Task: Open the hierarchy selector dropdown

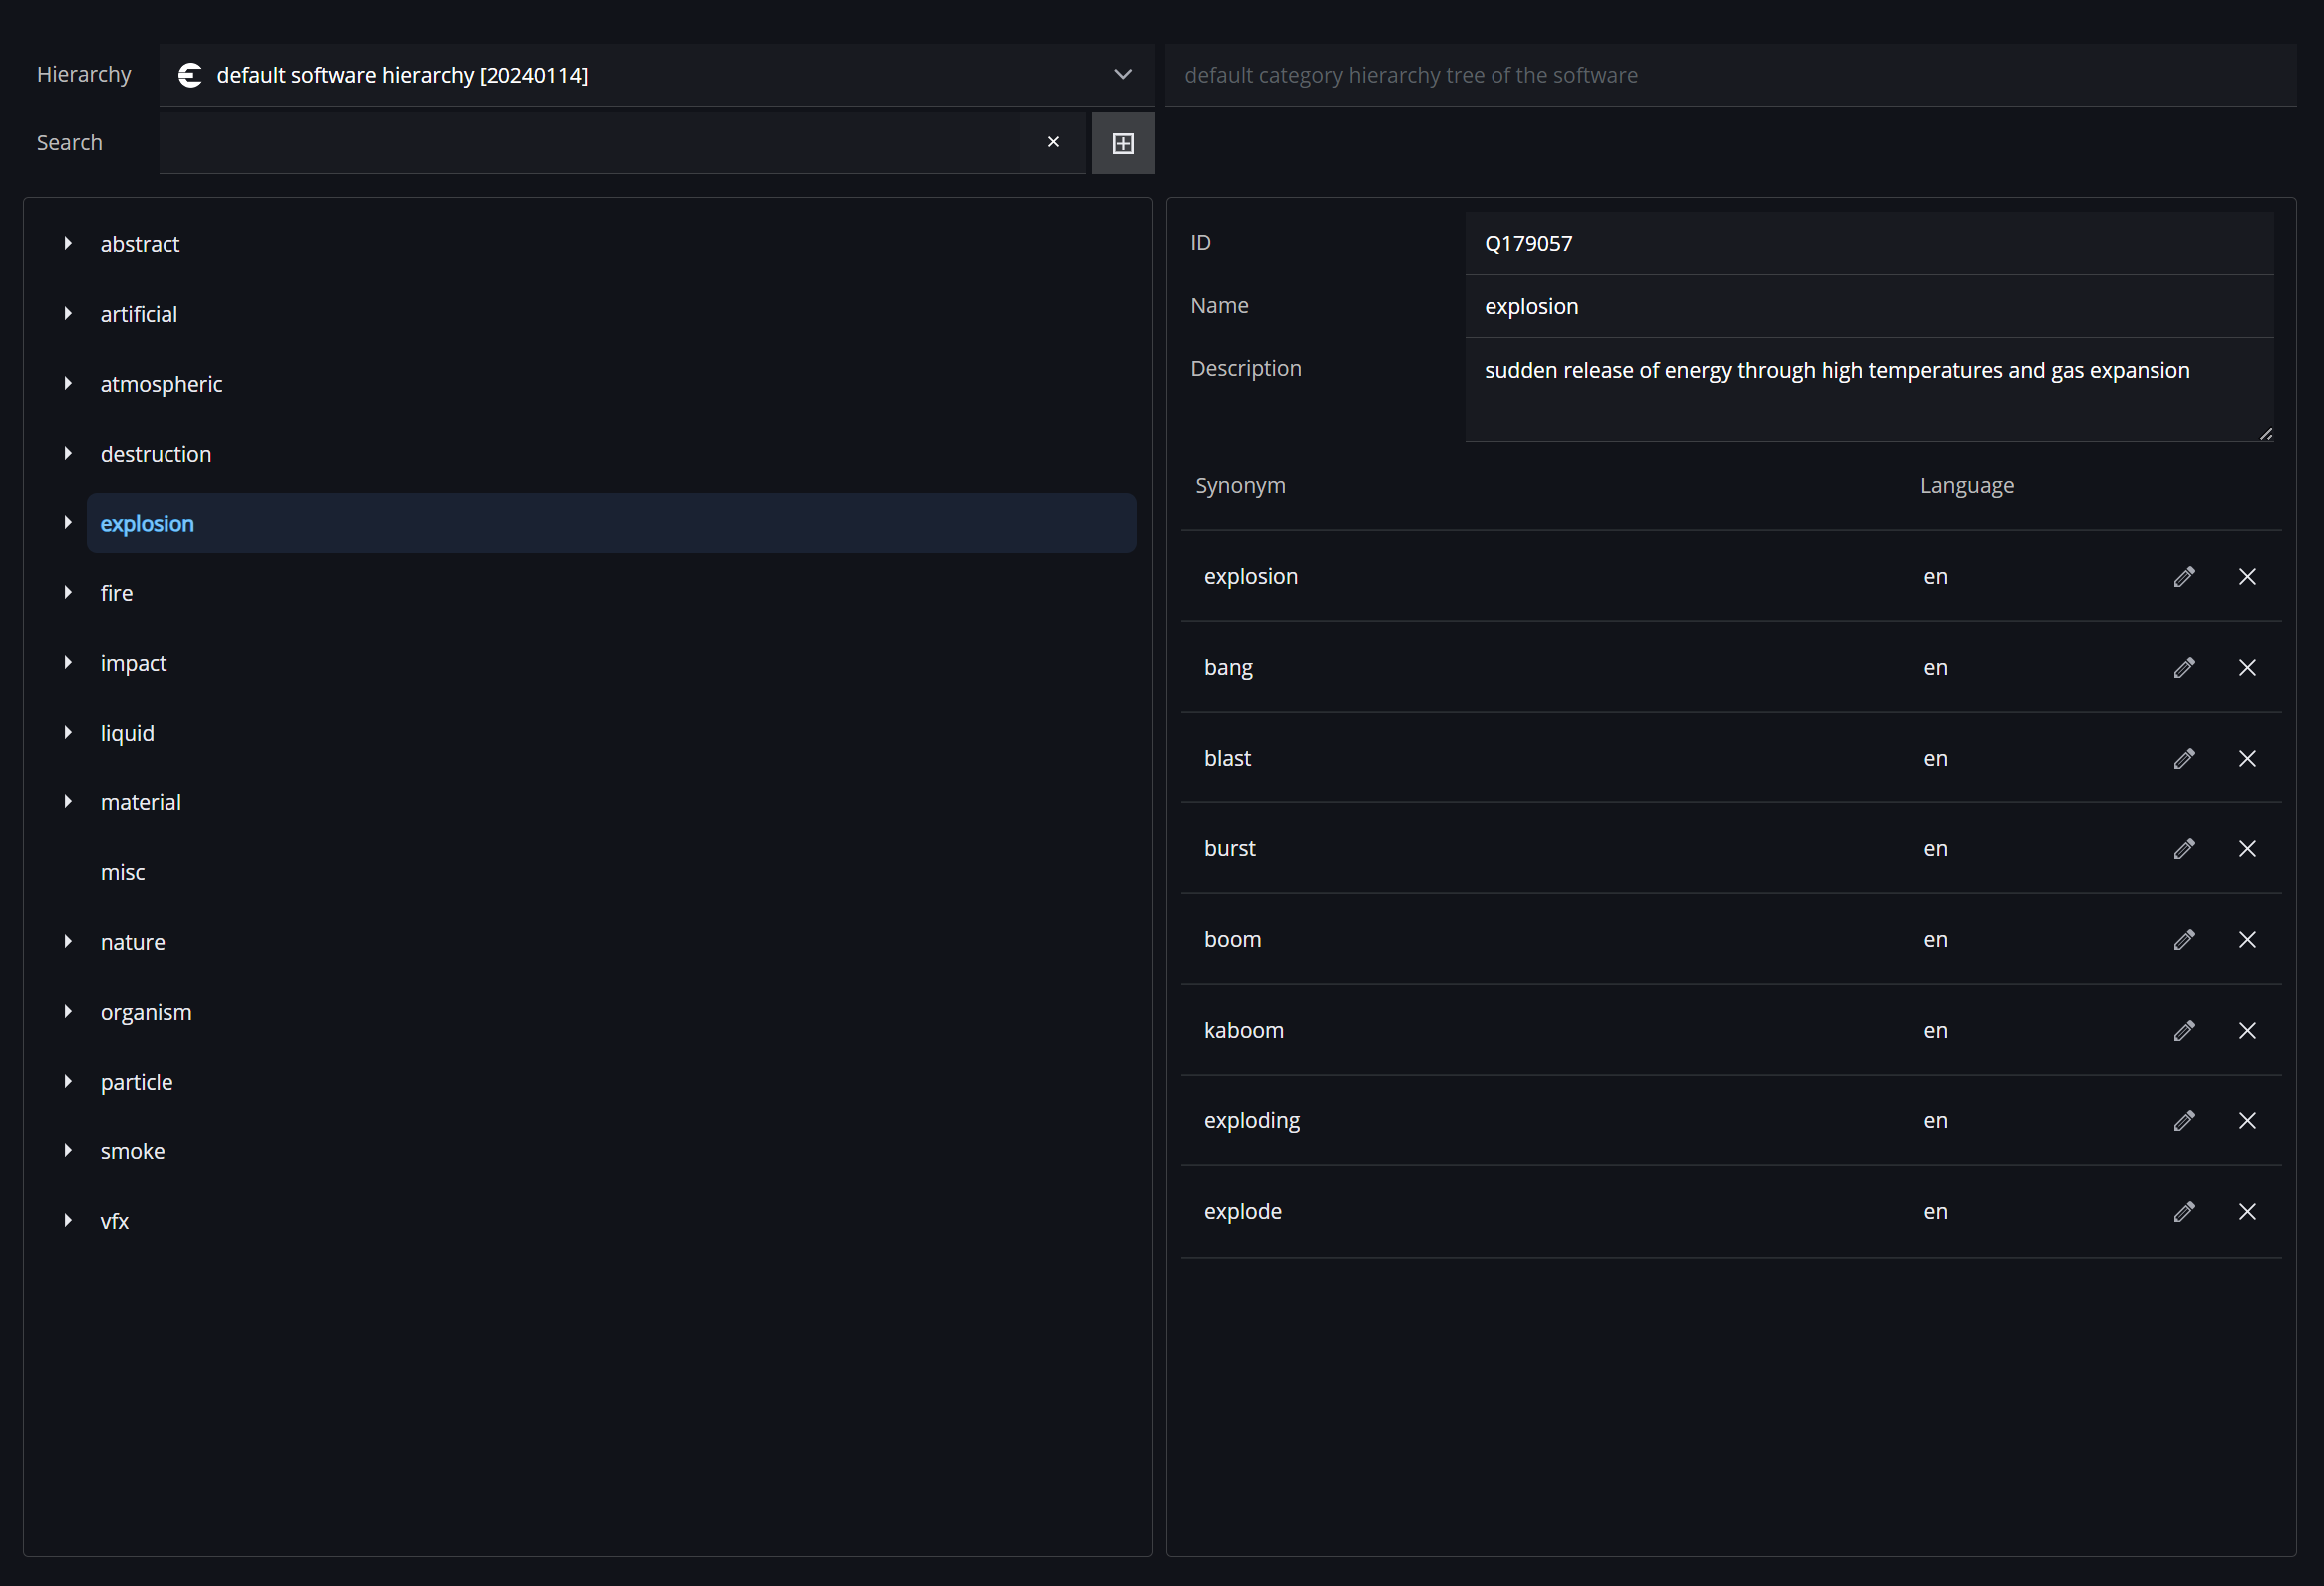Action: coord(1121,74)
